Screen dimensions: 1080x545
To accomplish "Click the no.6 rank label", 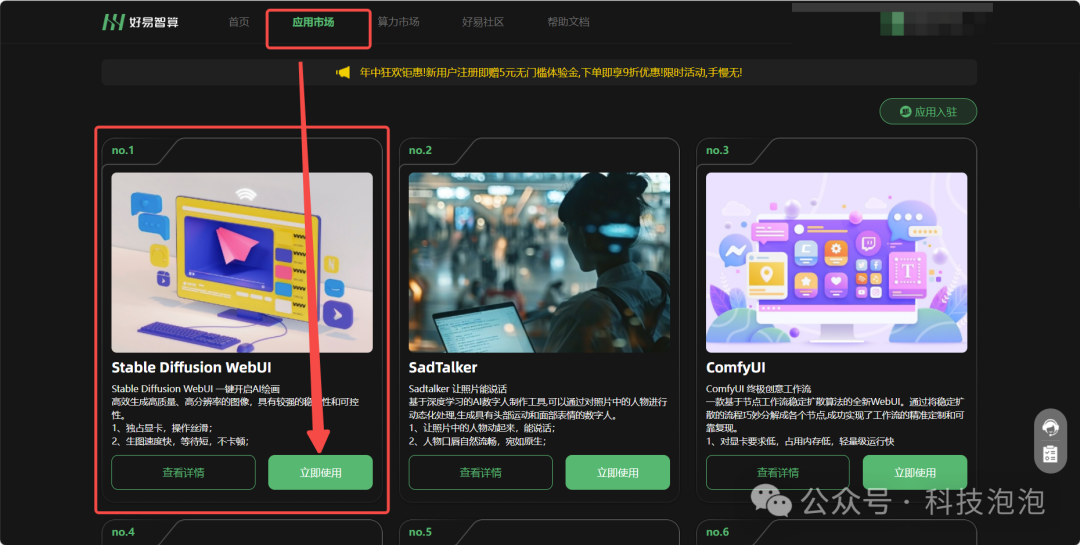I will click(x=718, y=532).
